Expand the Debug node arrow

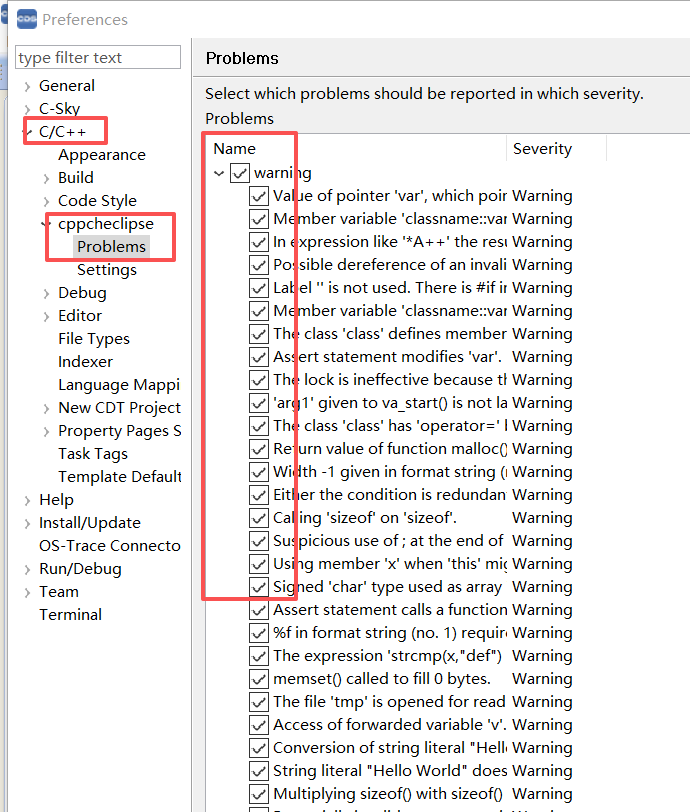[47, 294]
